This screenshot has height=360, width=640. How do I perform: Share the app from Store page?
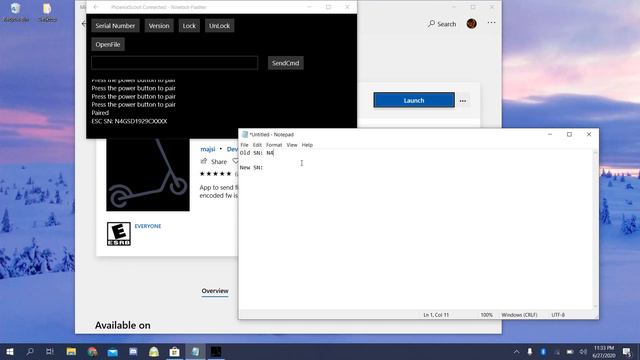click(x=214, y=162)
